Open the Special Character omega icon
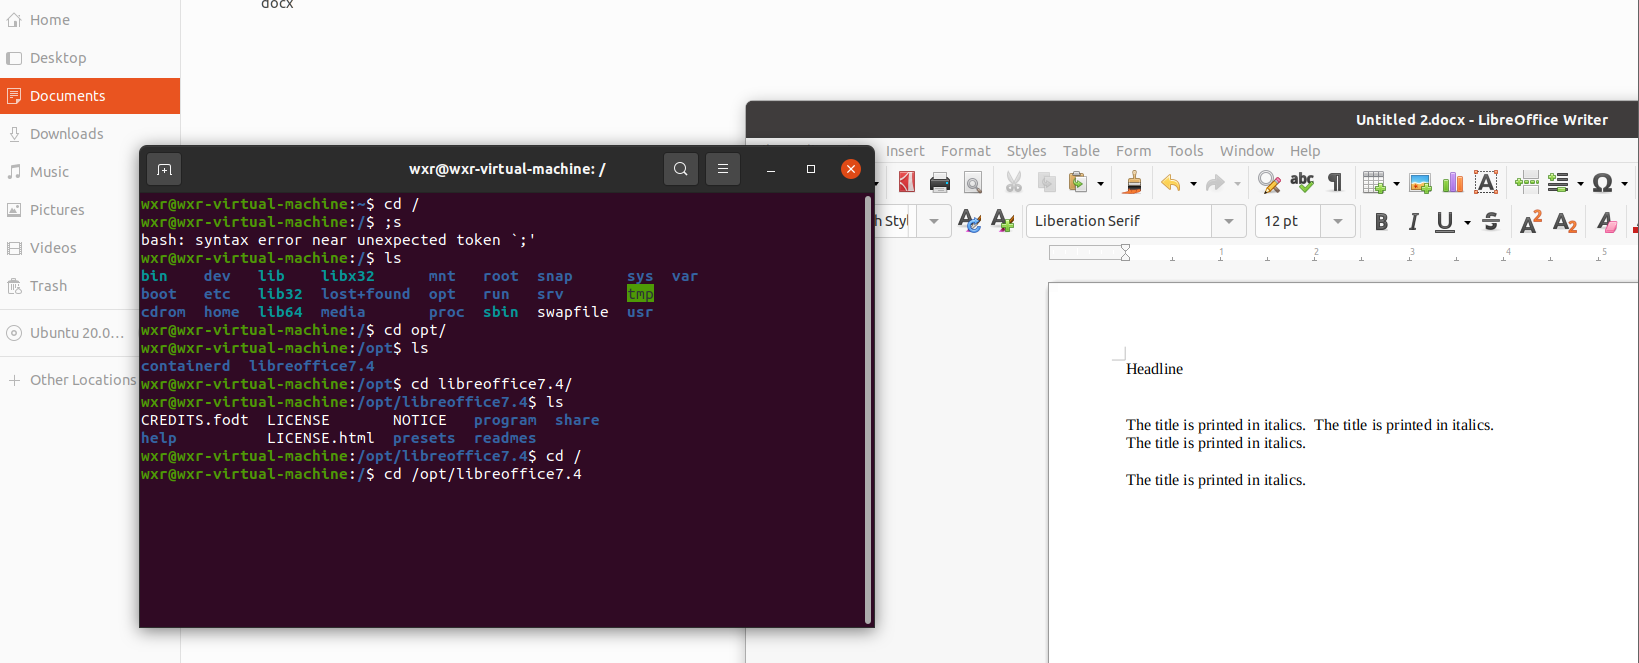1639x663 pixels. tap(1602, 182)
